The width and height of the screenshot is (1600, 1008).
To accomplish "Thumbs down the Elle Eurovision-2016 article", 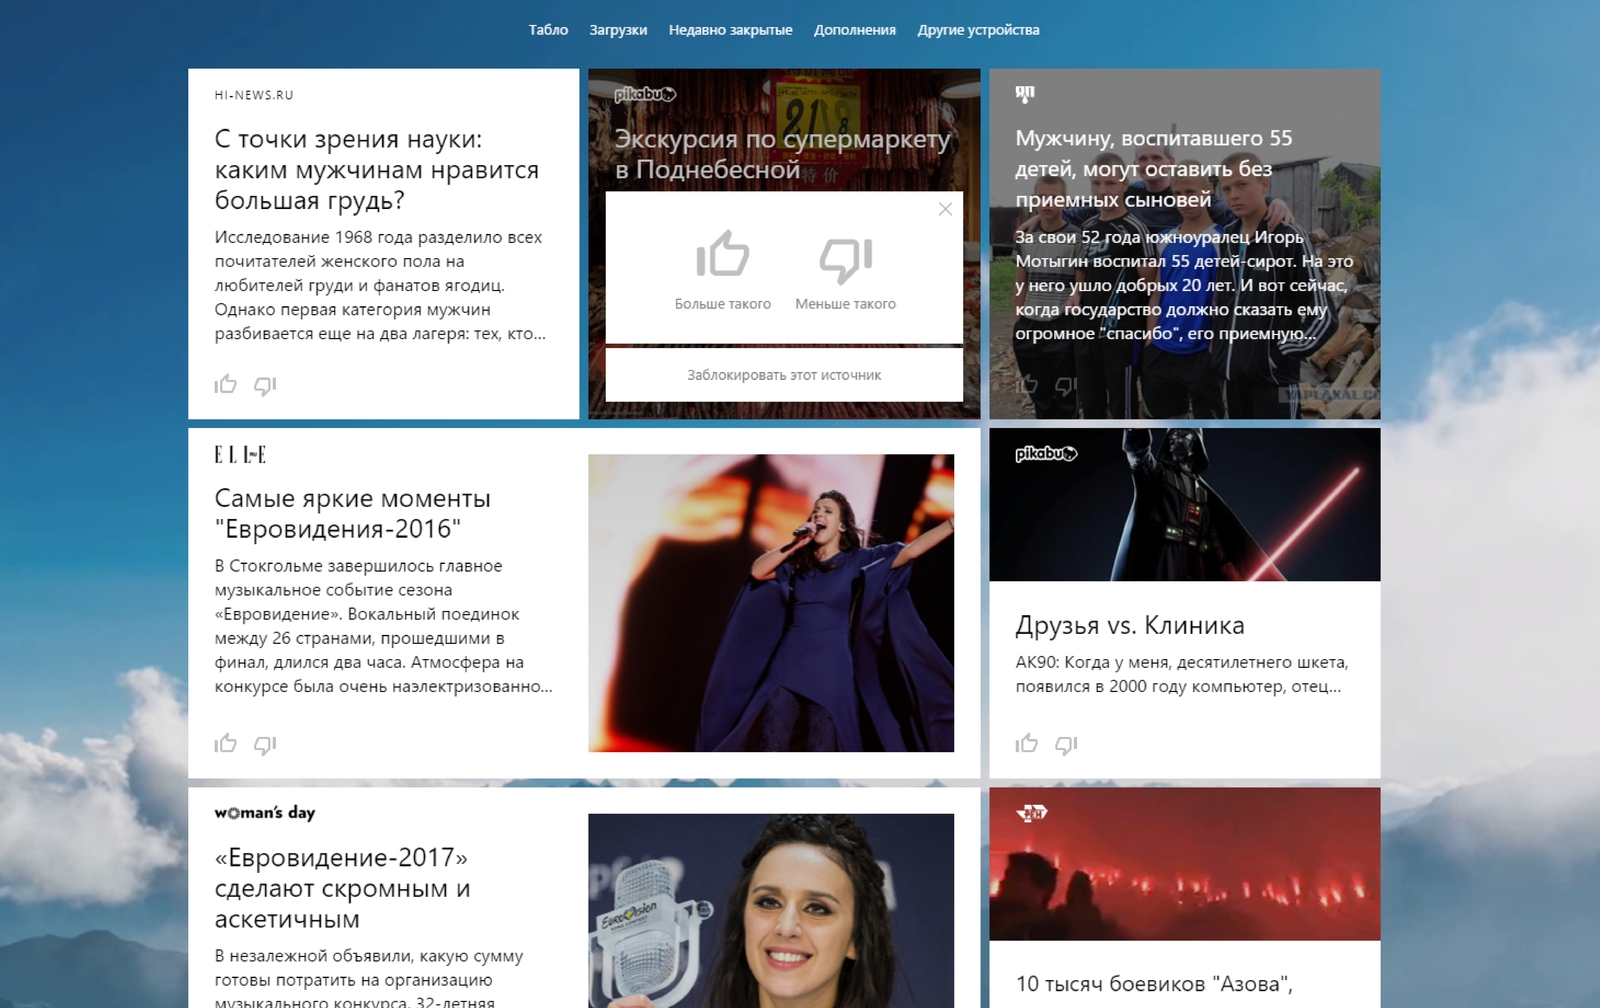I will pos(265,745).
